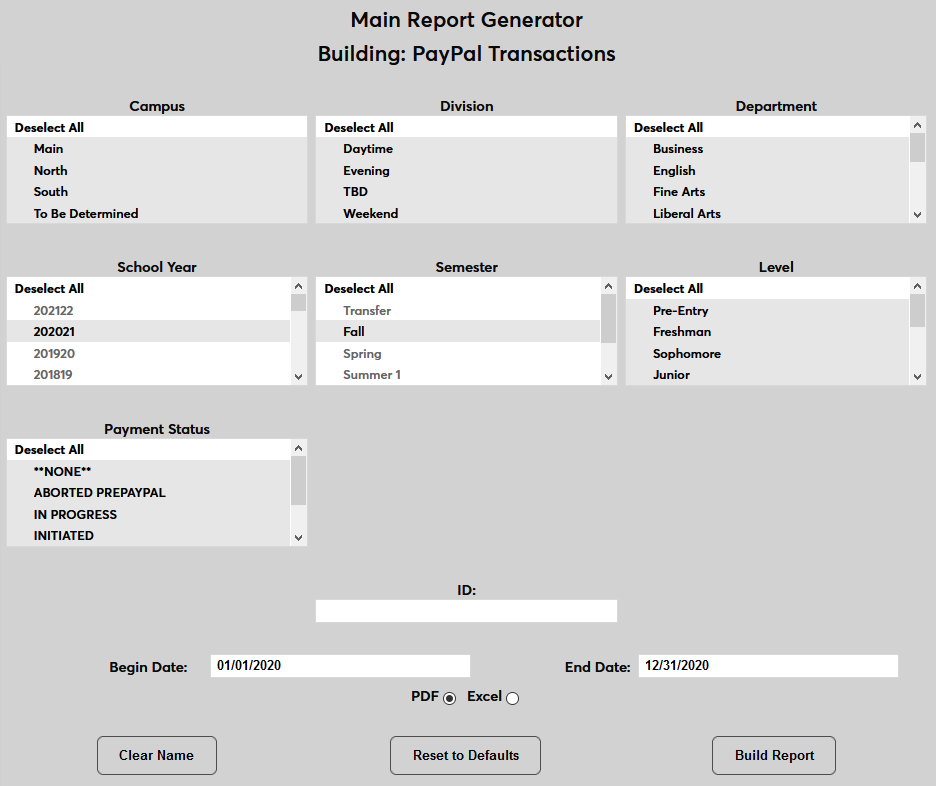The height and width of the screenshot is (786, 936).
Task: Click Level list scroll up arrow
Action: [x=917, y=286]
